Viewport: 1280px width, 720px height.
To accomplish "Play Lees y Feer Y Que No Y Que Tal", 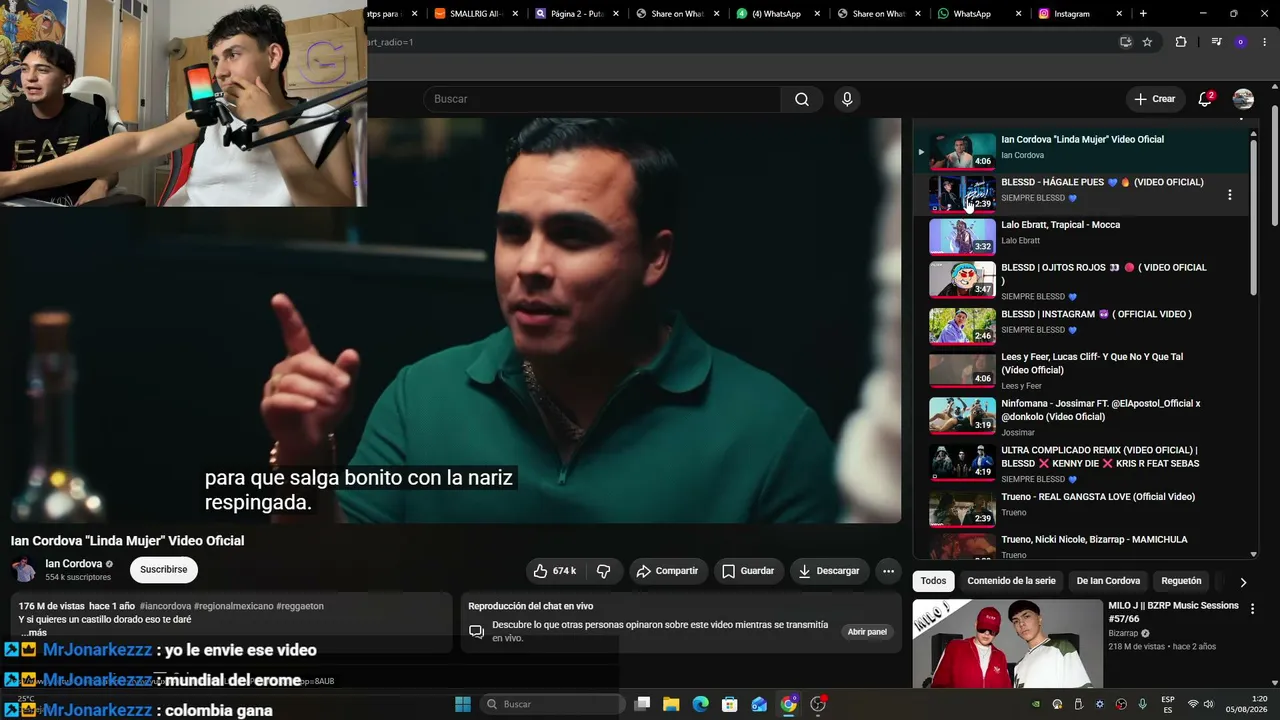I will [1080, 371].
